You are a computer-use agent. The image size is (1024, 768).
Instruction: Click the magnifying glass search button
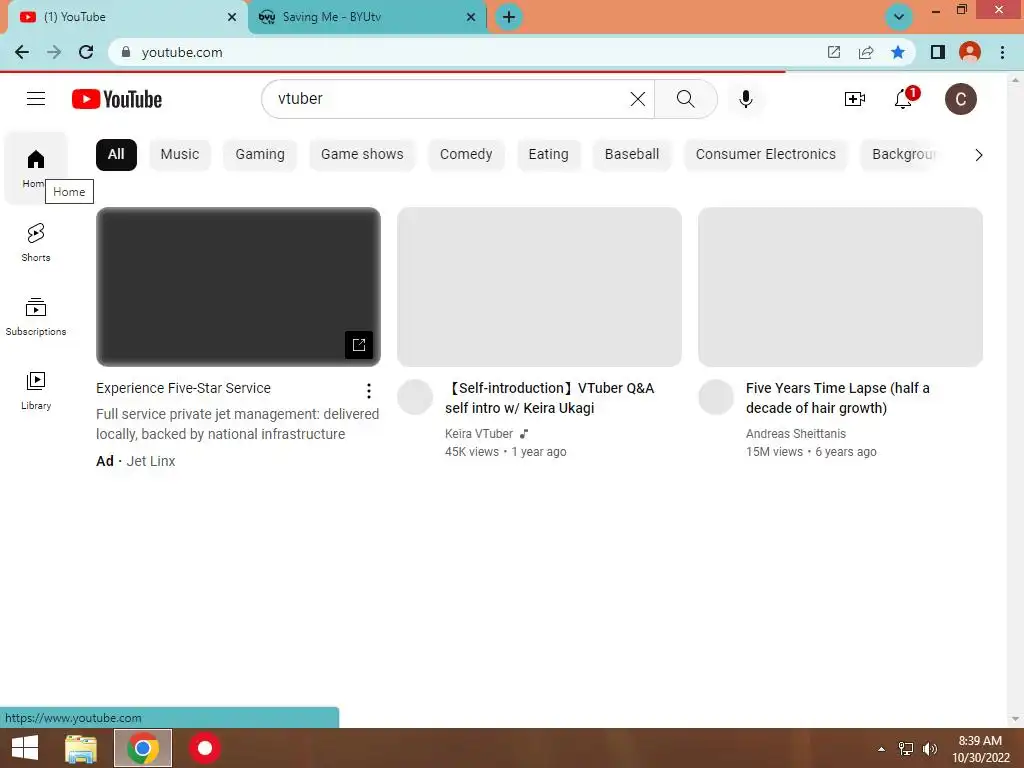click(x=685, y=99)
